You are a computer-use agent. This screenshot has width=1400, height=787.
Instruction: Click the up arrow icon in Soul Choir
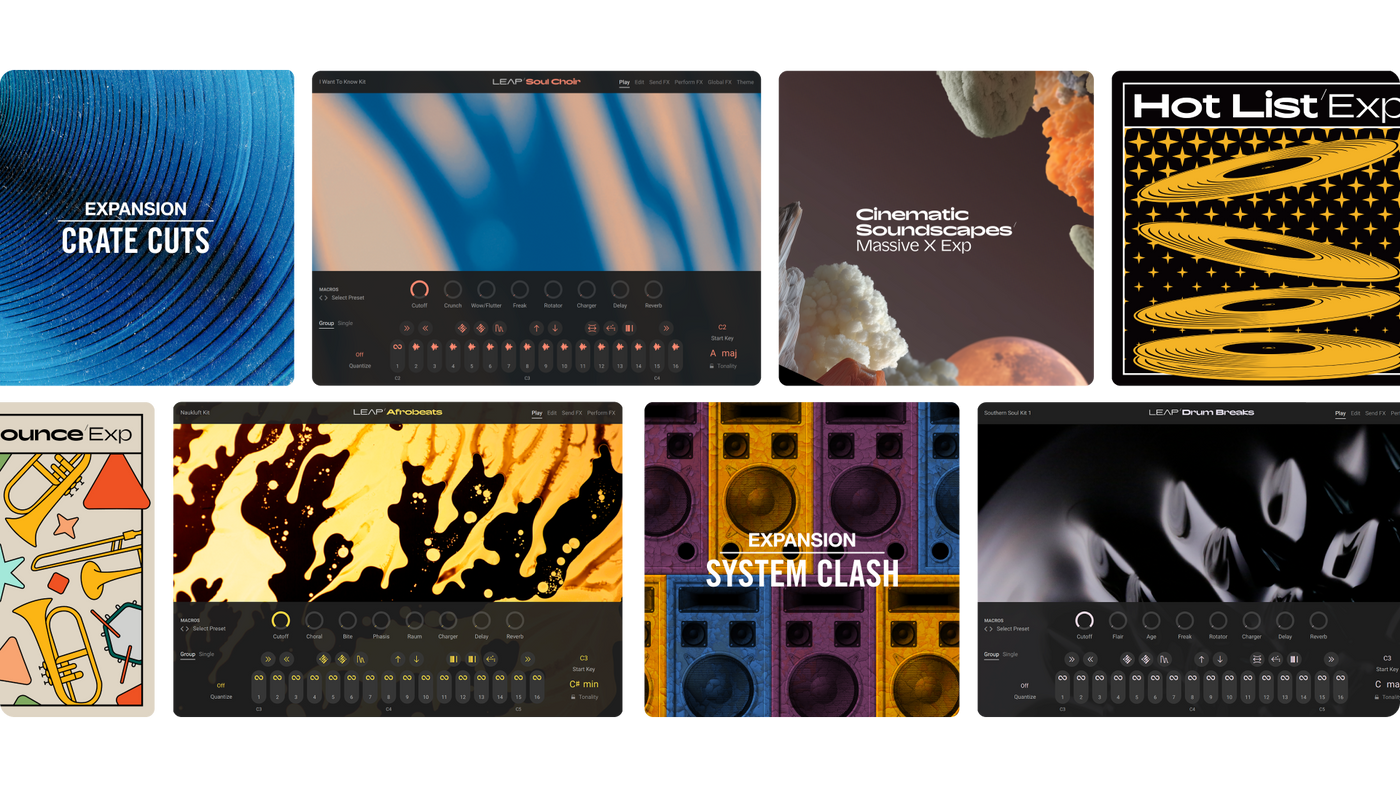pos(536,328)
